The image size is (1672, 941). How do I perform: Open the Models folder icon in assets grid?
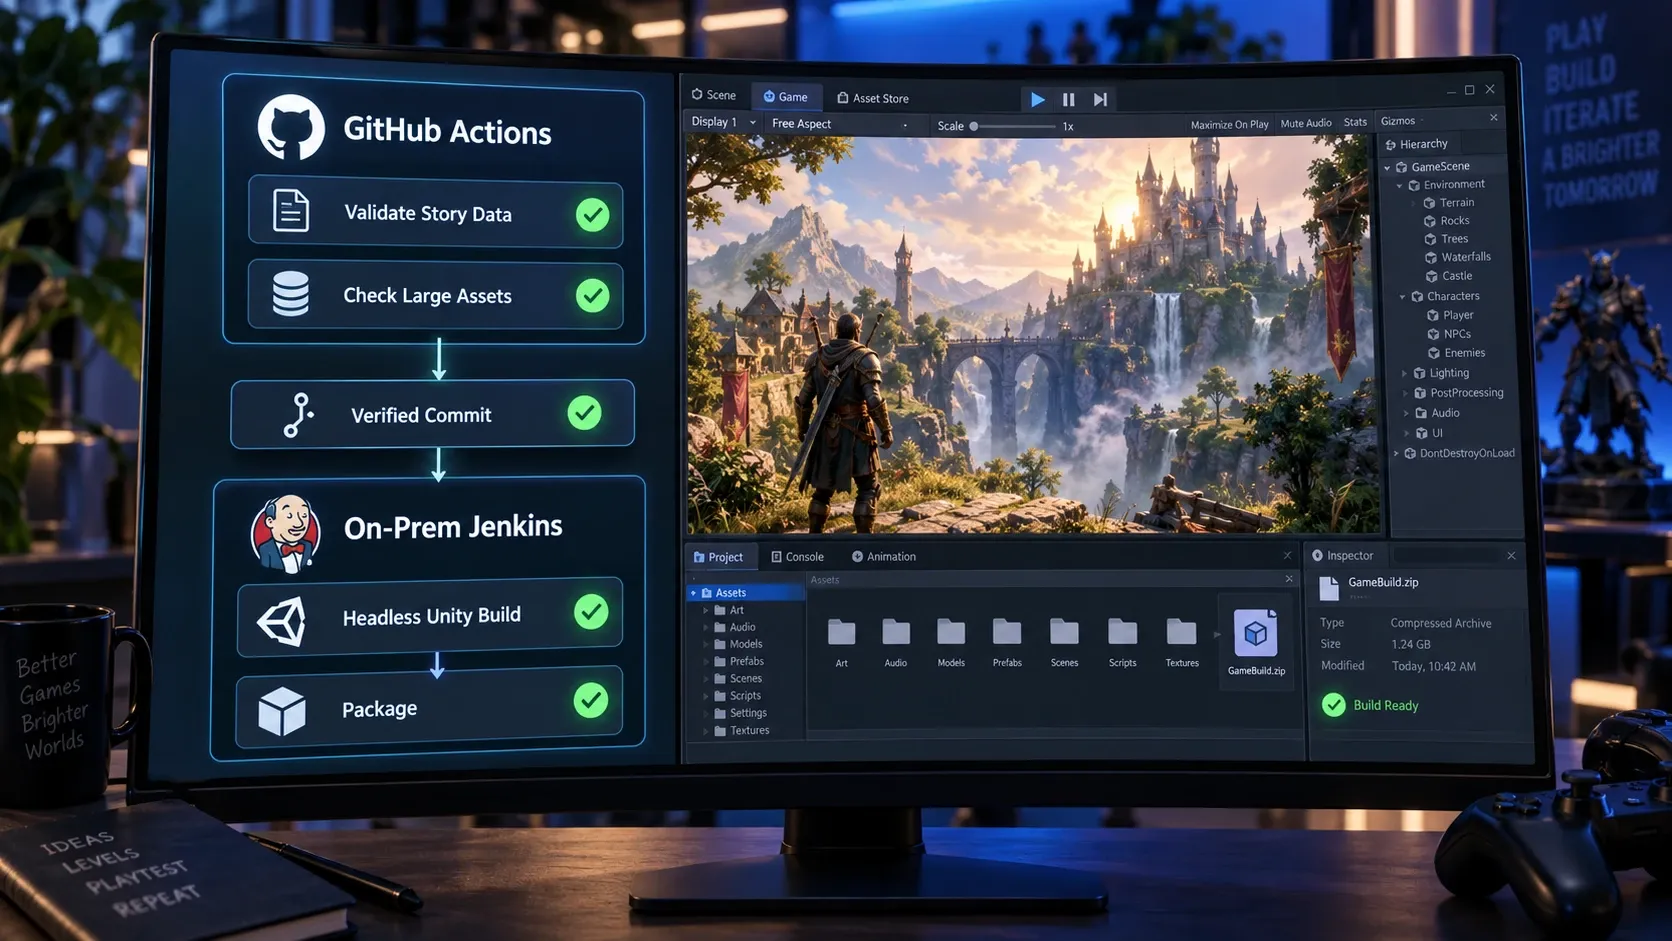(x=951, y=632)
